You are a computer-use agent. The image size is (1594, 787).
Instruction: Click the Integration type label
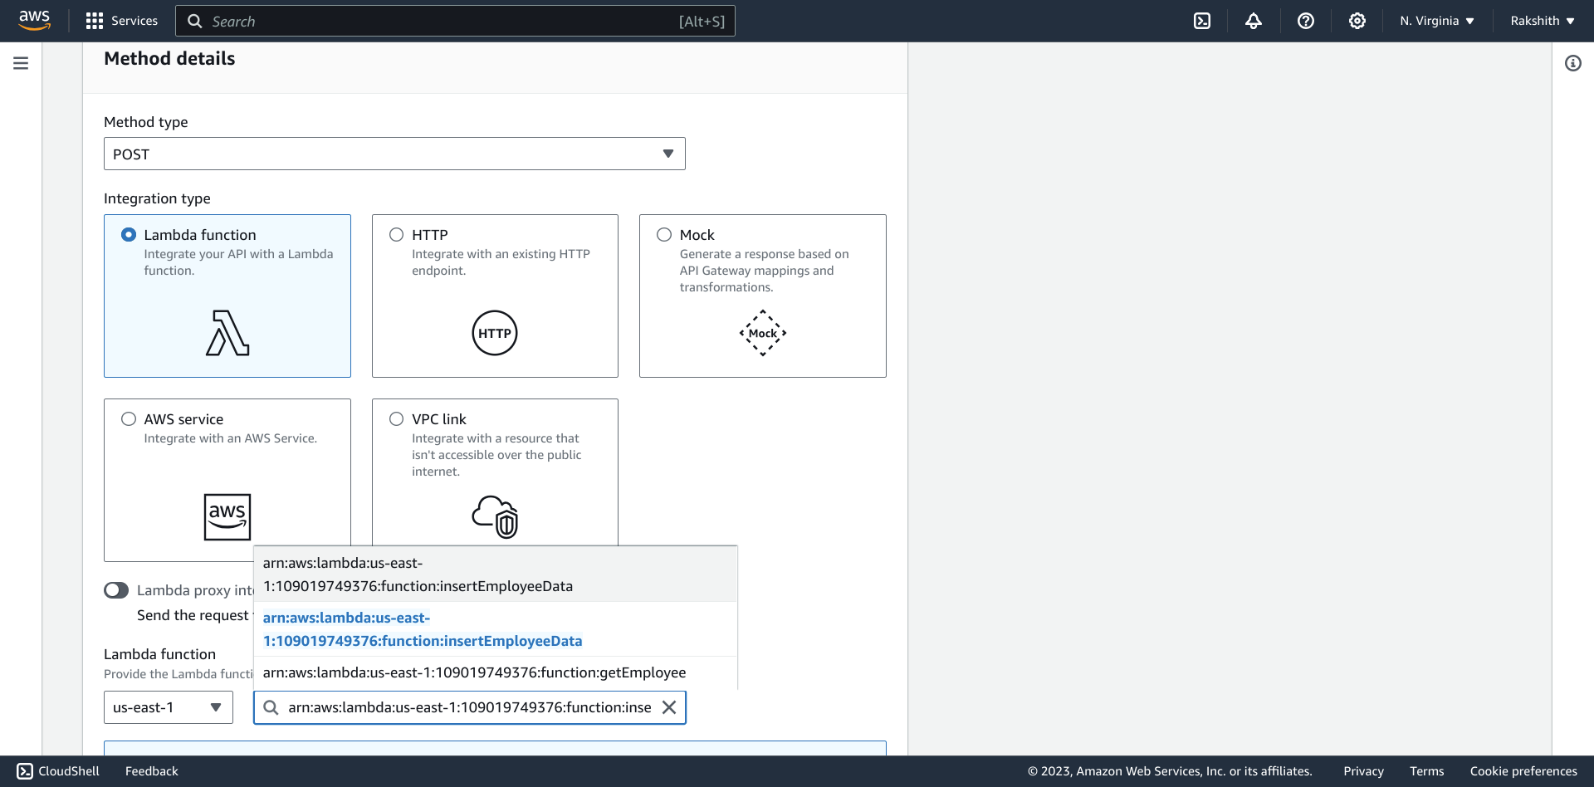click(157, 199)
